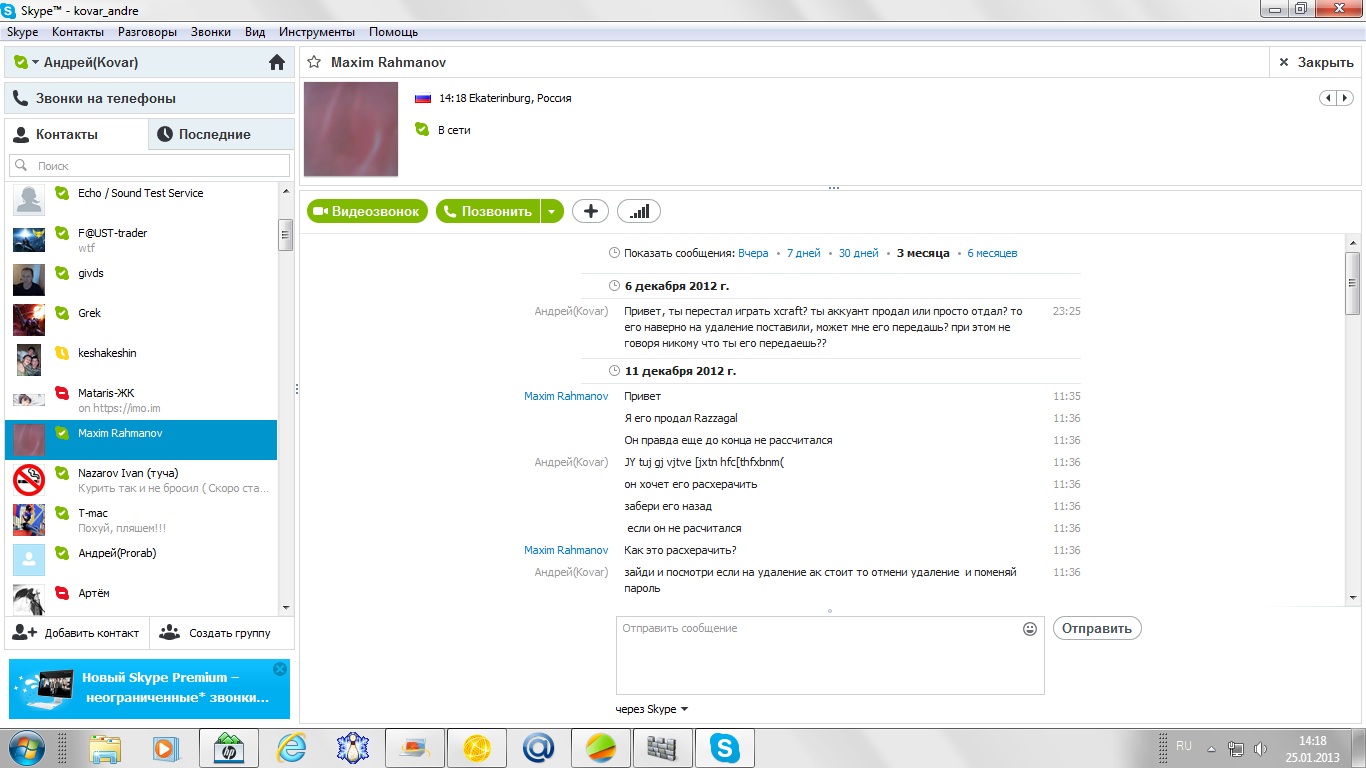This screenshot has width=1366, height=768.
Task: Open conversation with Grek
Action: (x=141, y=320)
